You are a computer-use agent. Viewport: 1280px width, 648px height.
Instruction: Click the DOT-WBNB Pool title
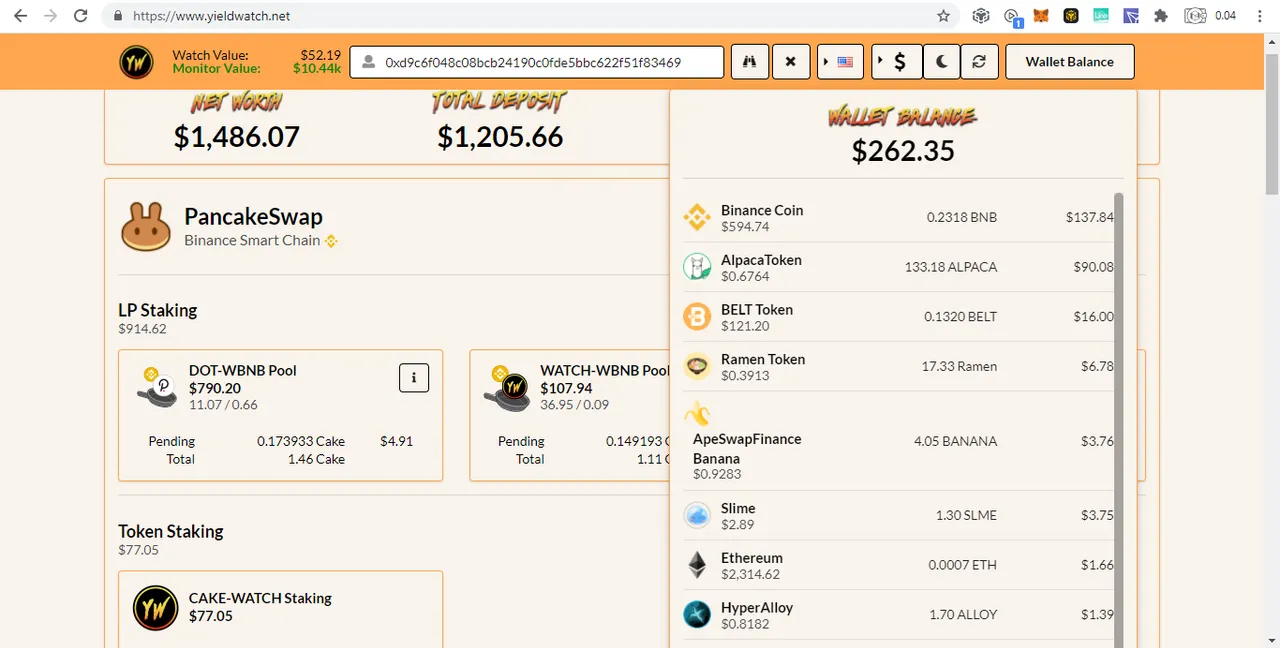click(x=243, y=370)
